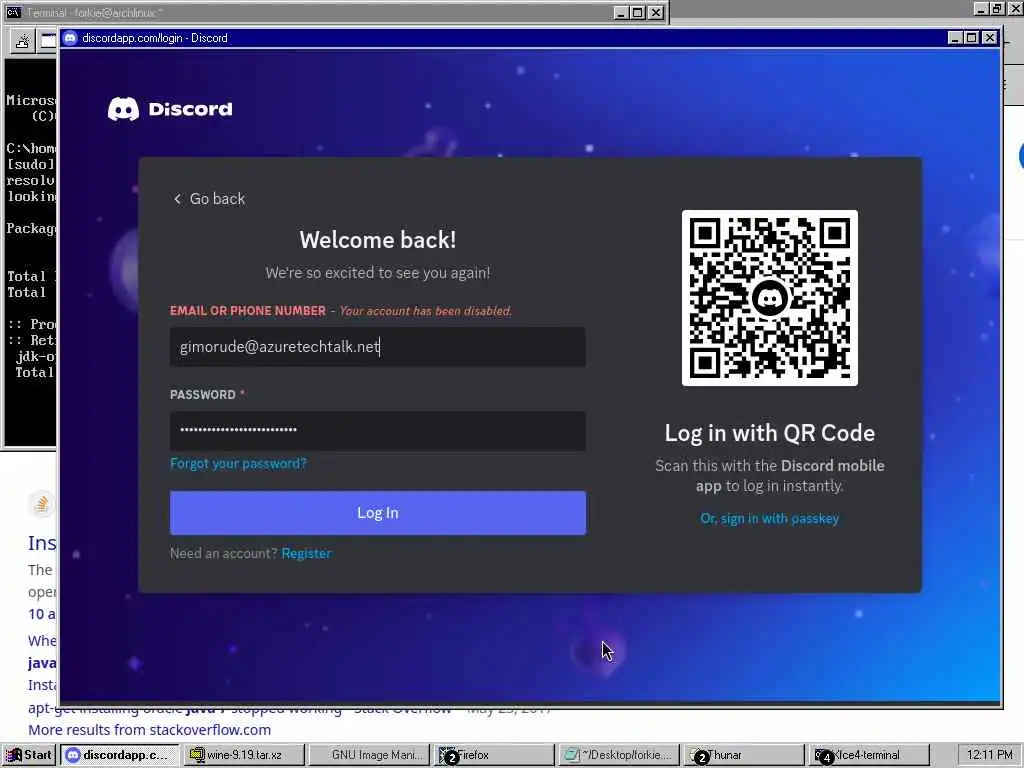Switch to discordapp taskbar item
Viewport: 1024px width, 768px height.
click(120, 755)
